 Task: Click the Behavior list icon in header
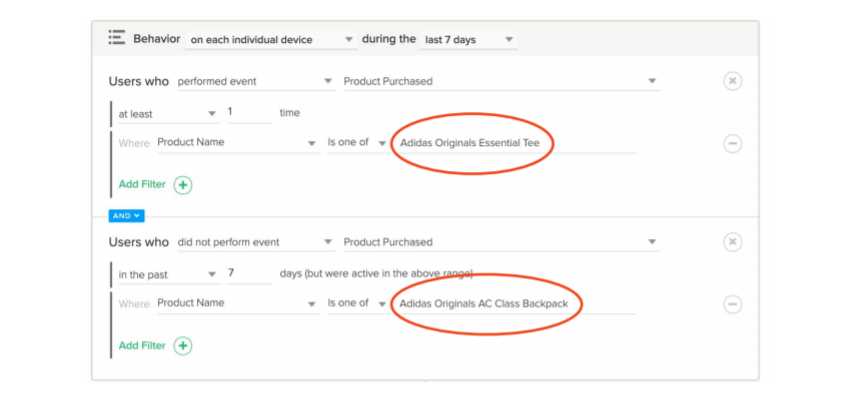click(x=116, y=38)
